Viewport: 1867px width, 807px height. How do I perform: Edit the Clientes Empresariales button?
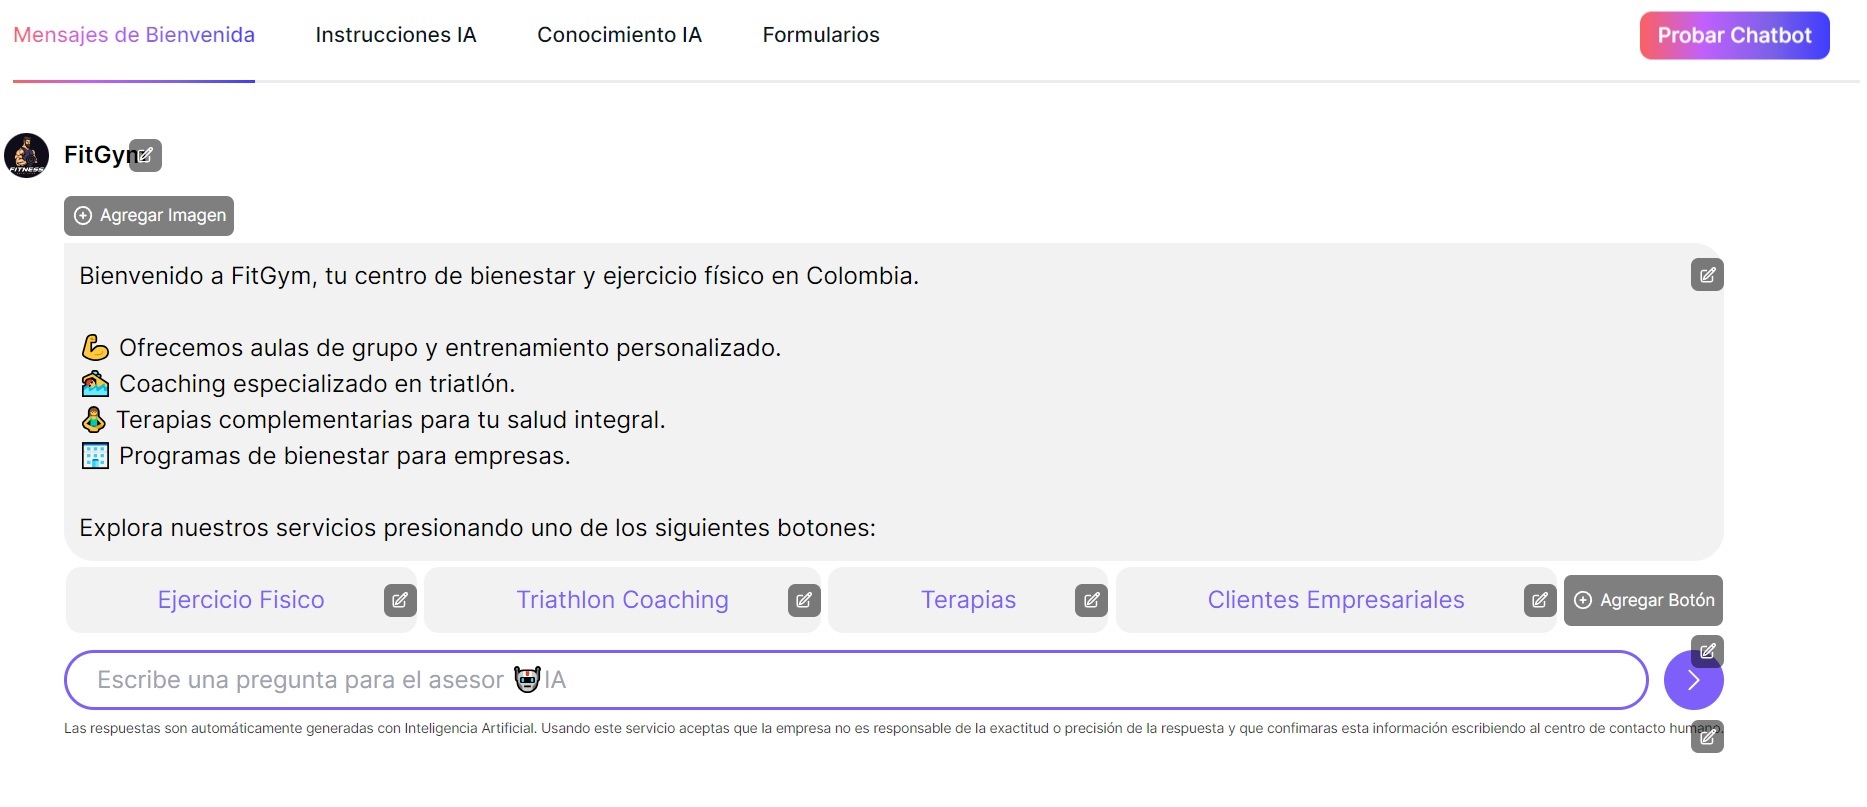coord(1539,600)
